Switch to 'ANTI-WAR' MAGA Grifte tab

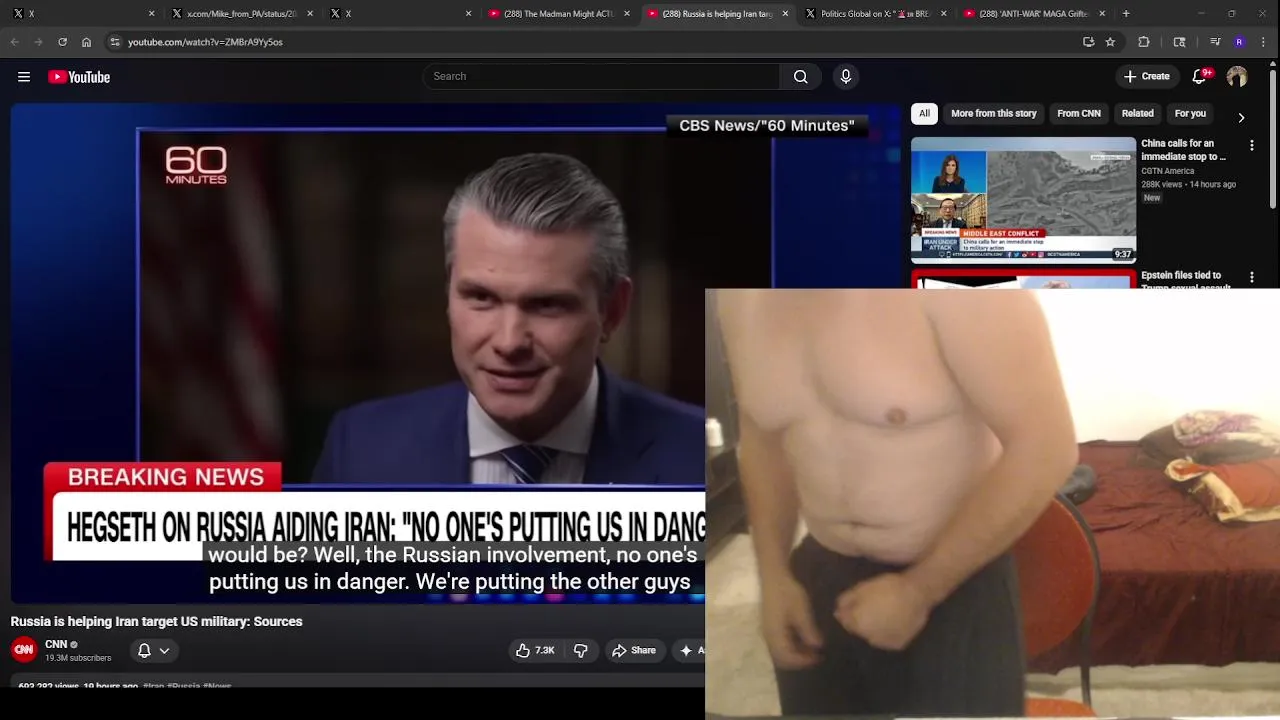[x=1033, y=14]
